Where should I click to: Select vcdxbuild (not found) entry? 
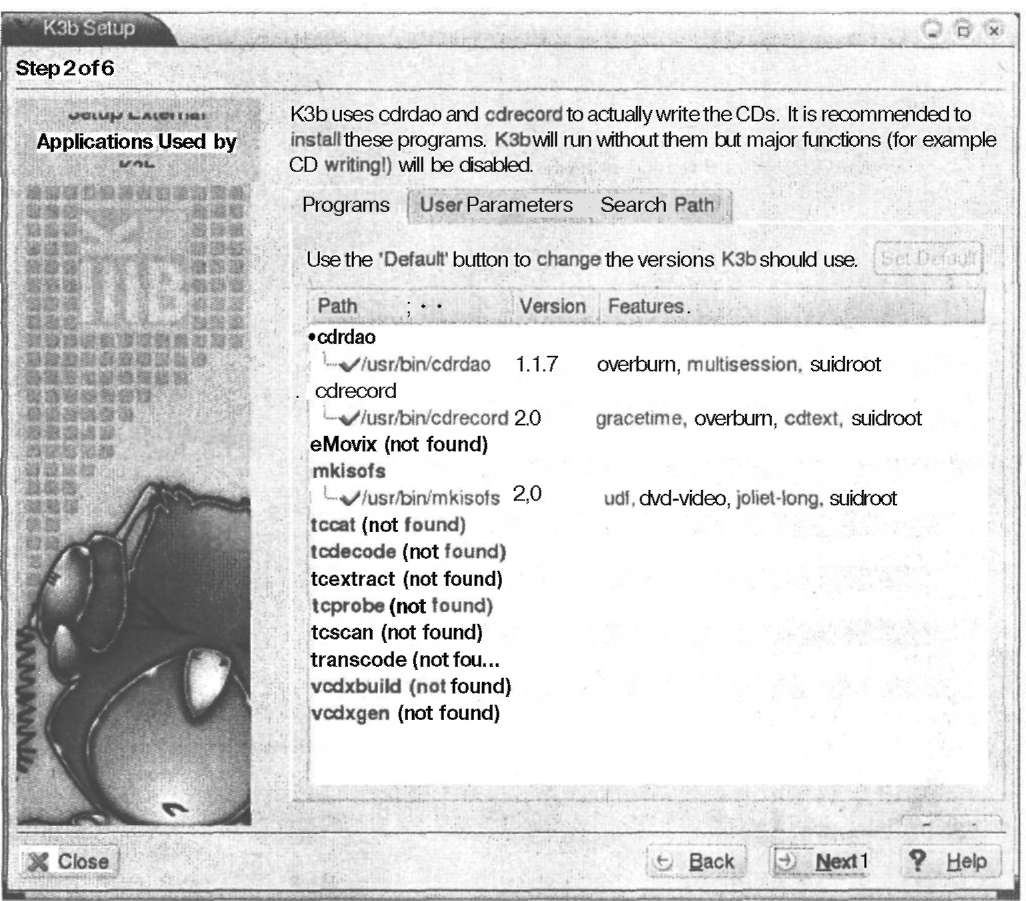(411, 686)
